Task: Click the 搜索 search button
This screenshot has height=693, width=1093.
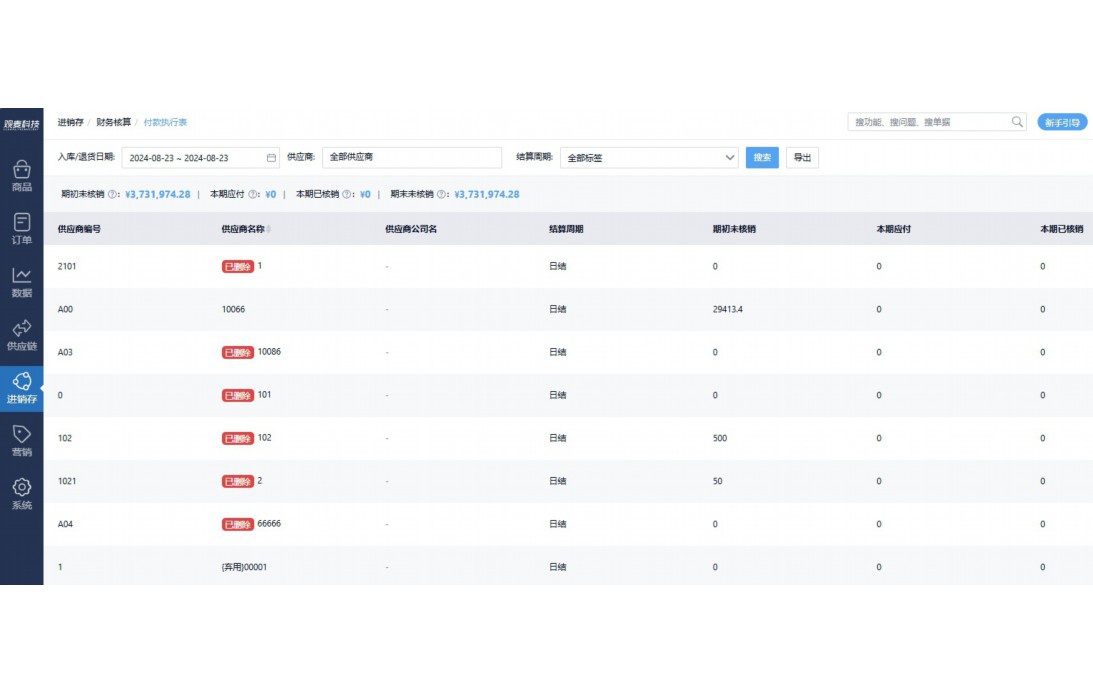Action: pyautogui.click(x=761, y=157)
